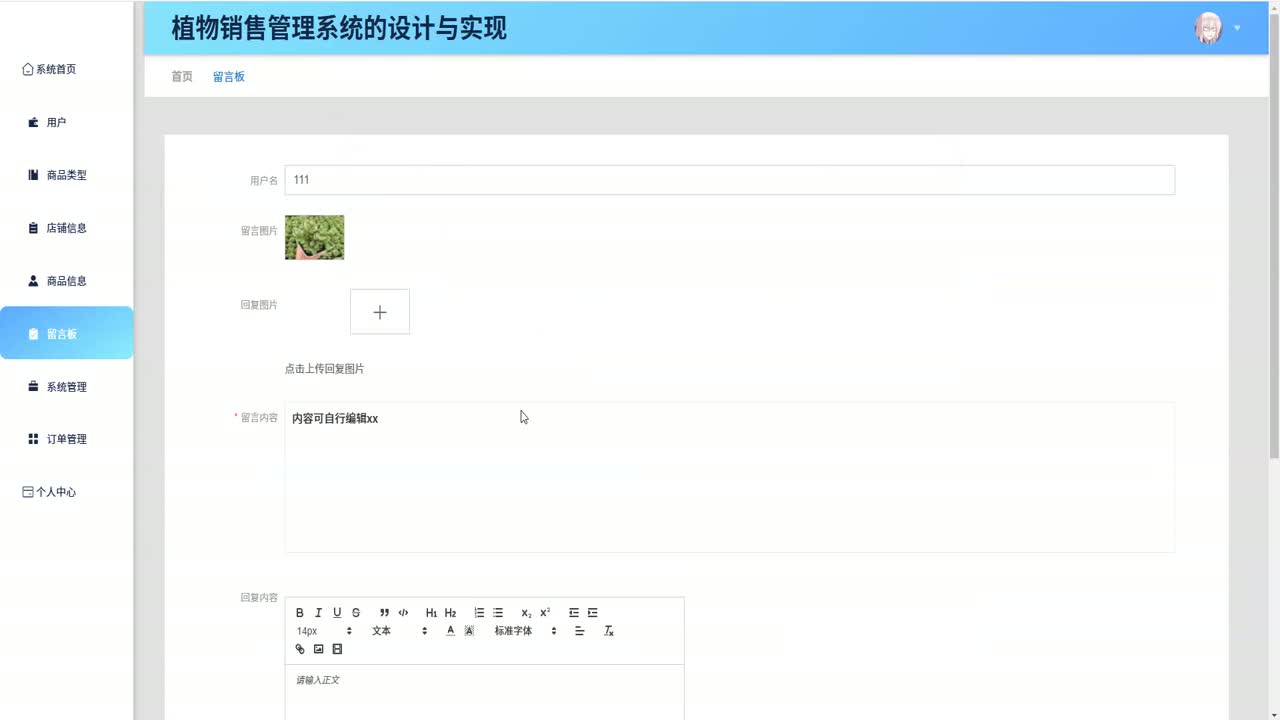Open 个人中心 in sidebar
This screenshot has height=720, width=1280.
coord(49,492)
